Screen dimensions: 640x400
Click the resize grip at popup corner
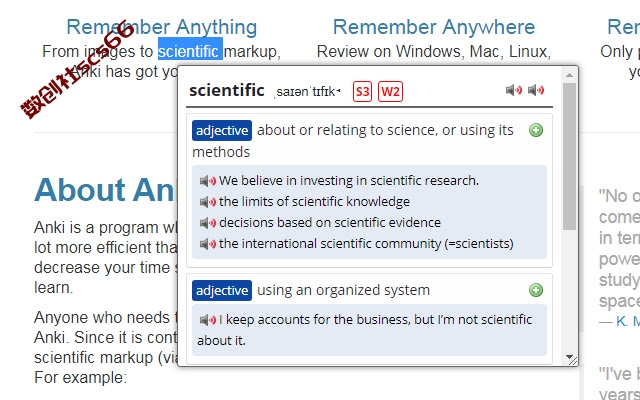573,361
